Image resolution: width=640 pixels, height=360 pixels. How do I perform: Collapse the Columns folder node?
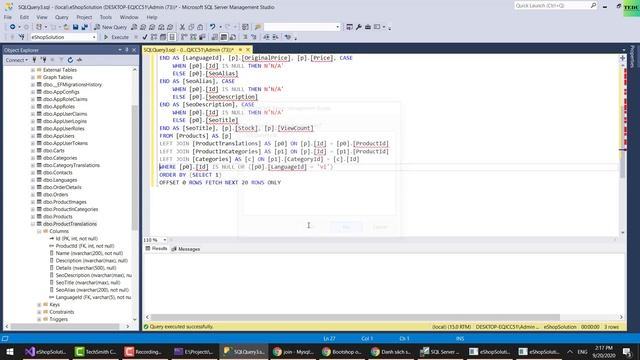(x=39, y=231)
